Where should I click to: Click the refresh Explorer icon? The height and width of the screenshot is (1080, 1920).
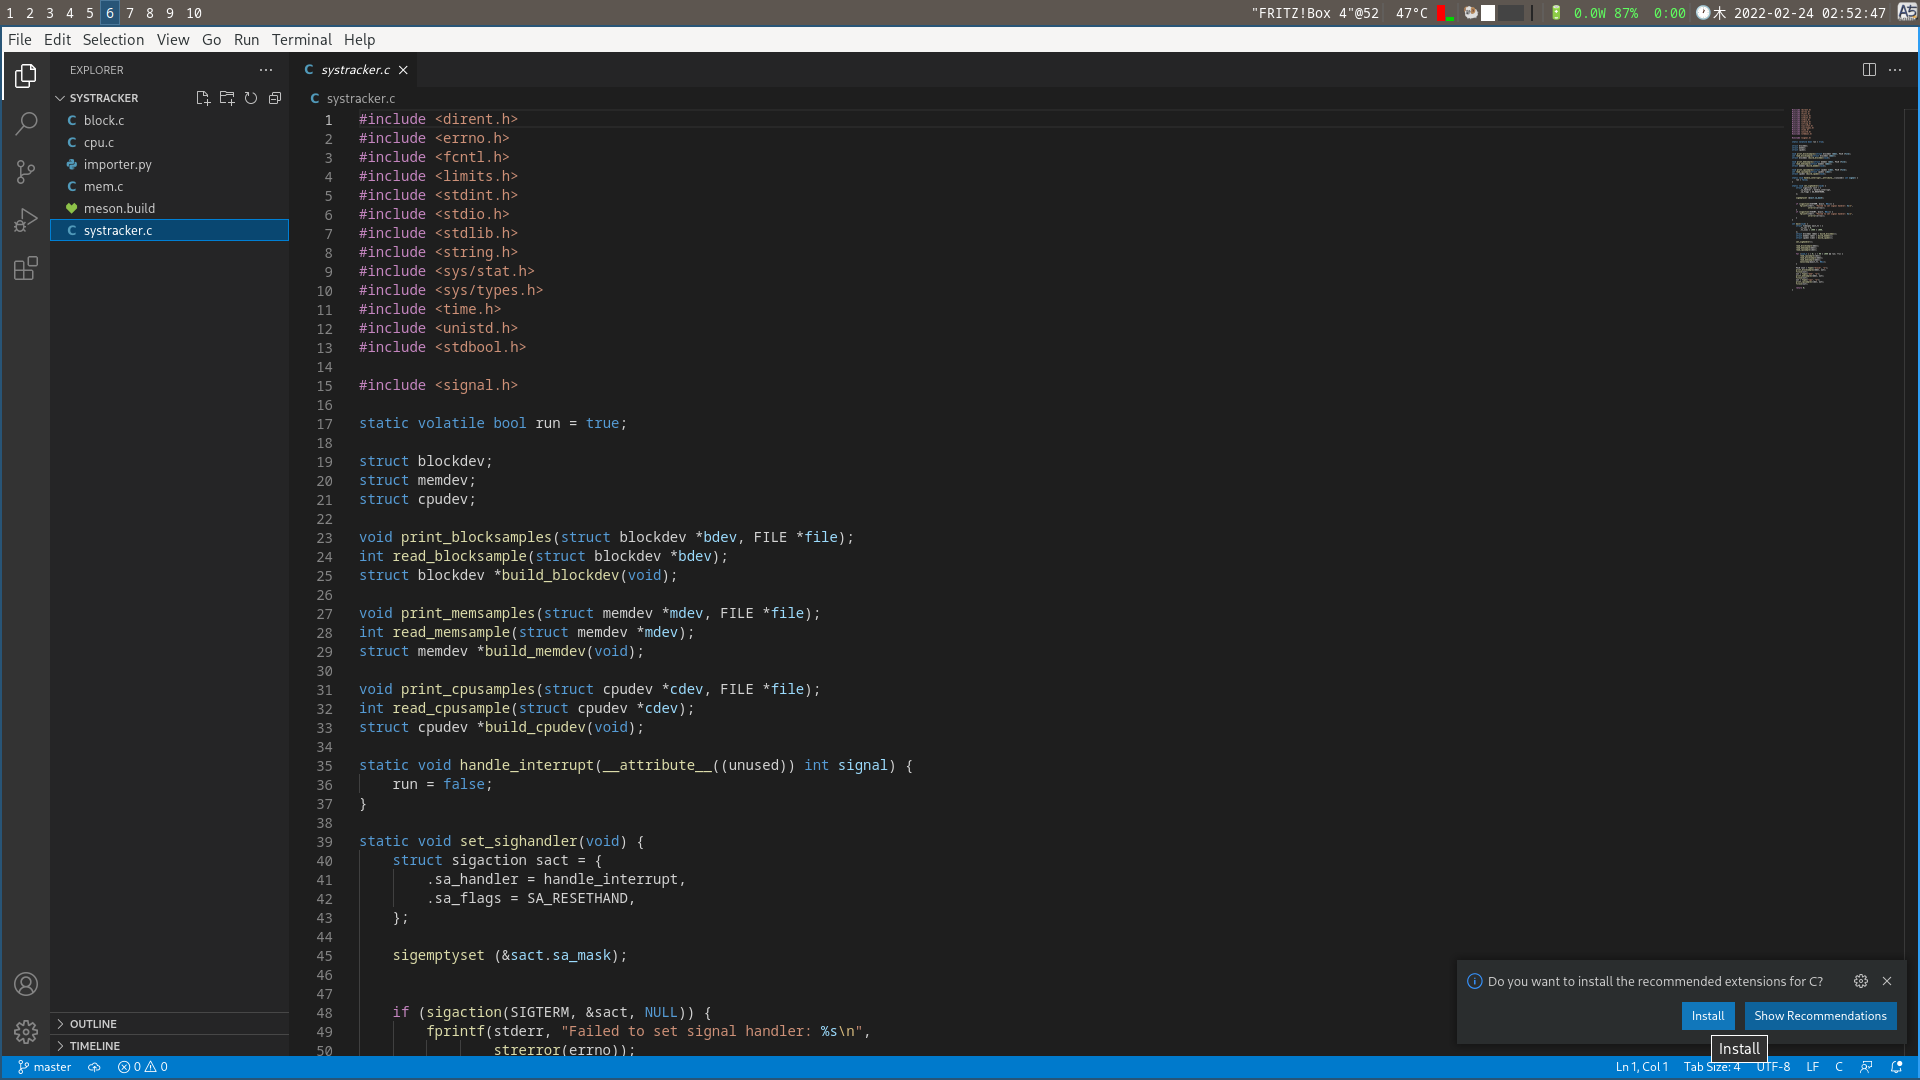(x=251, y=98)
